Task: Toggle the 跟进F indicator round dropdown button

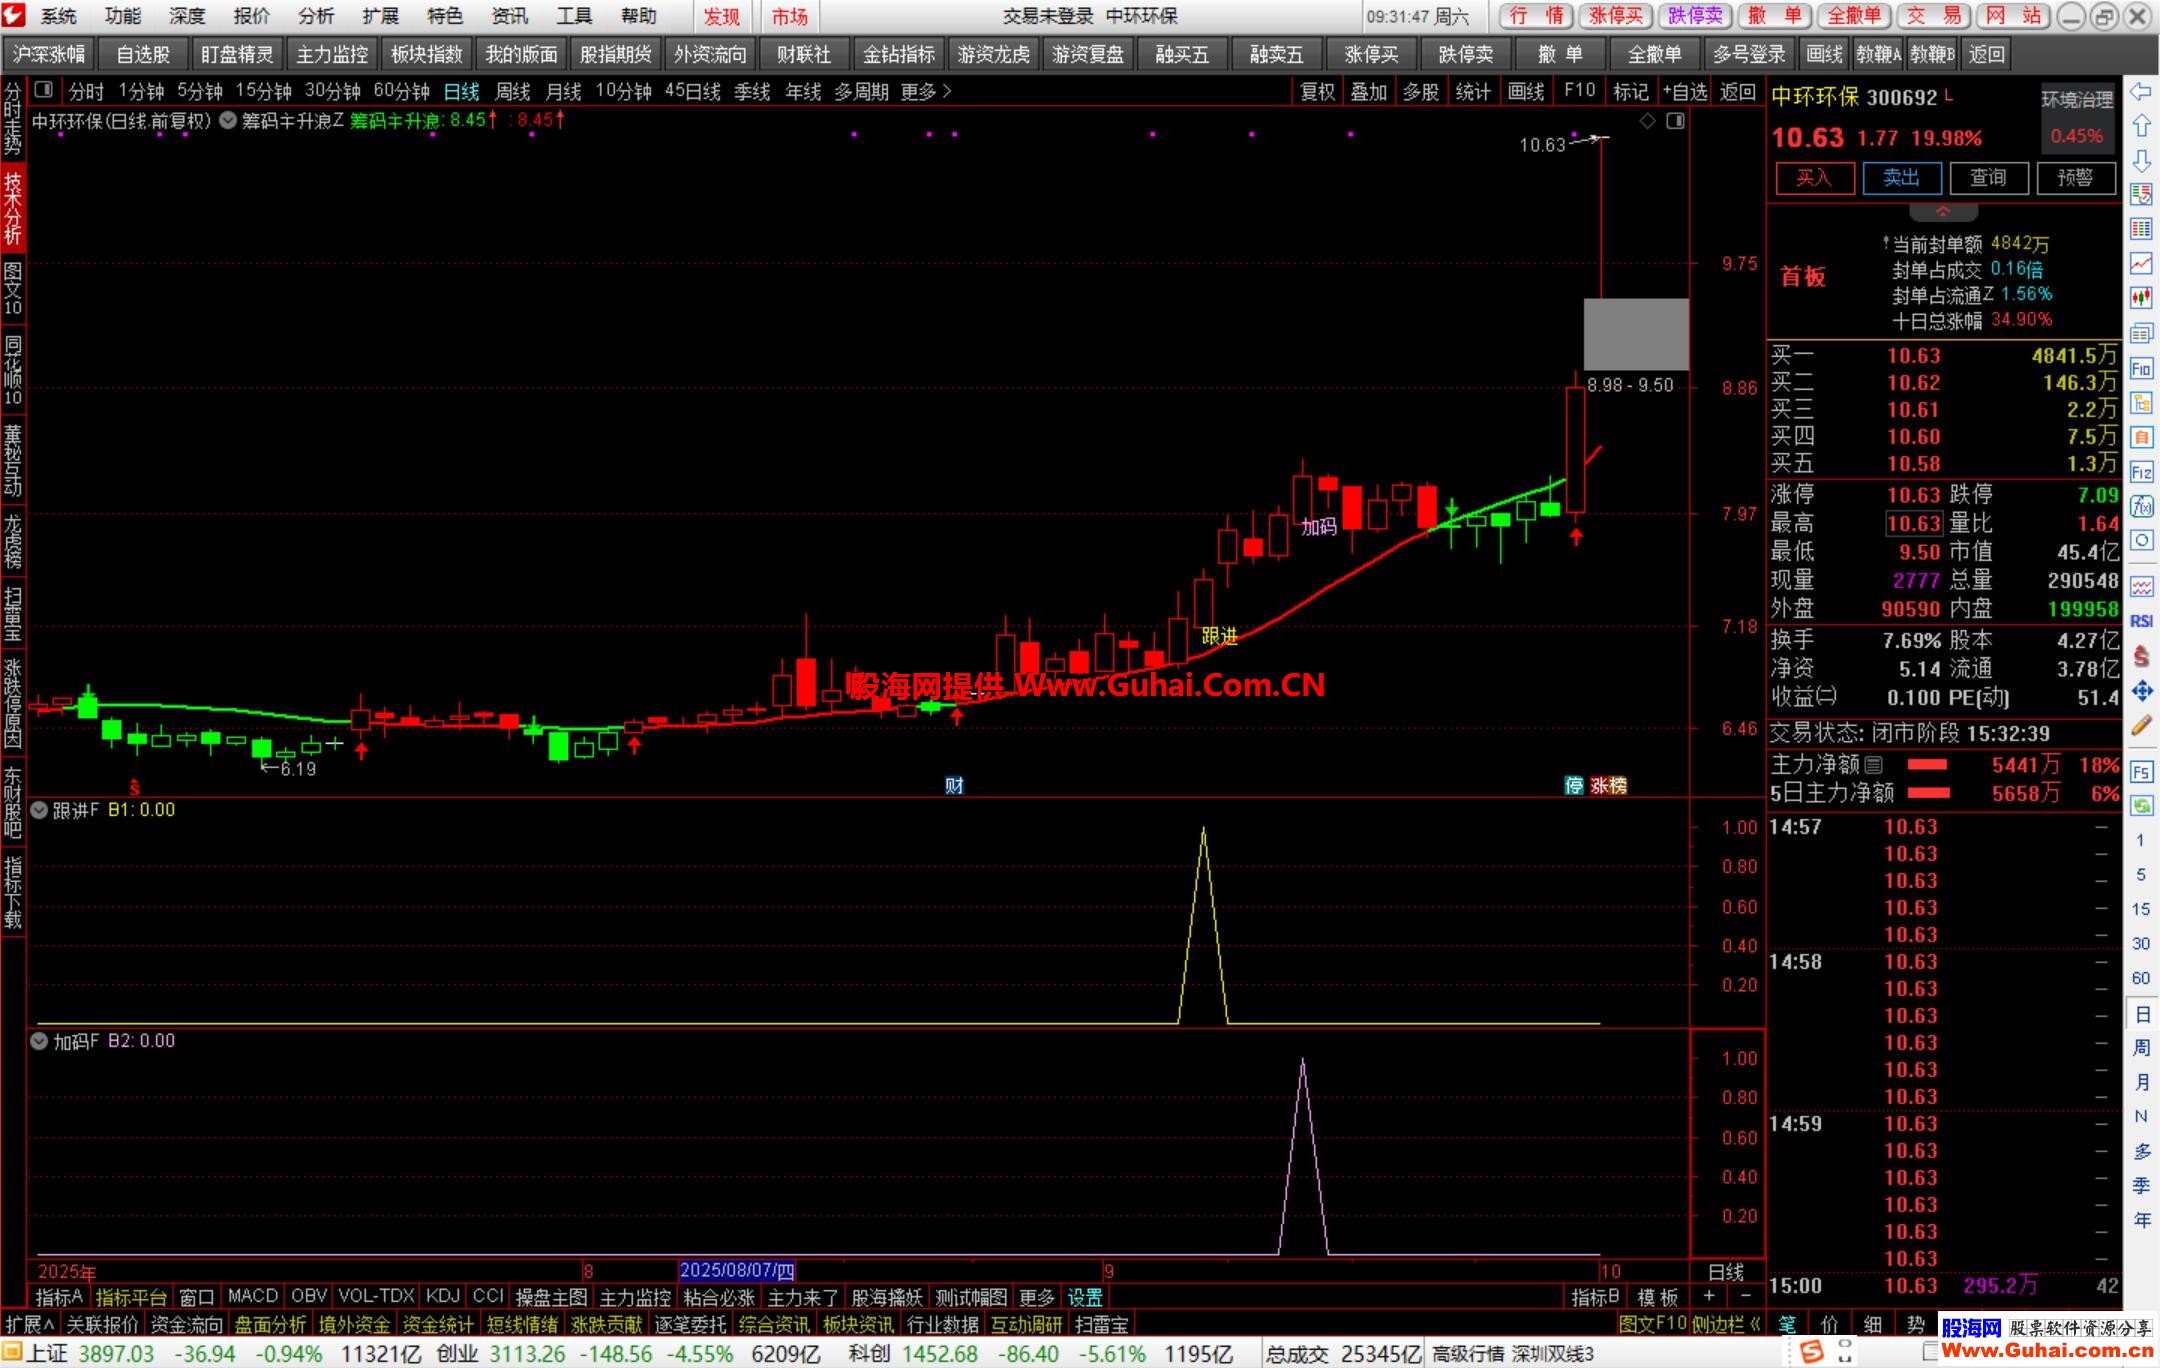Action: pyautogui.click(x=39, y=810)
